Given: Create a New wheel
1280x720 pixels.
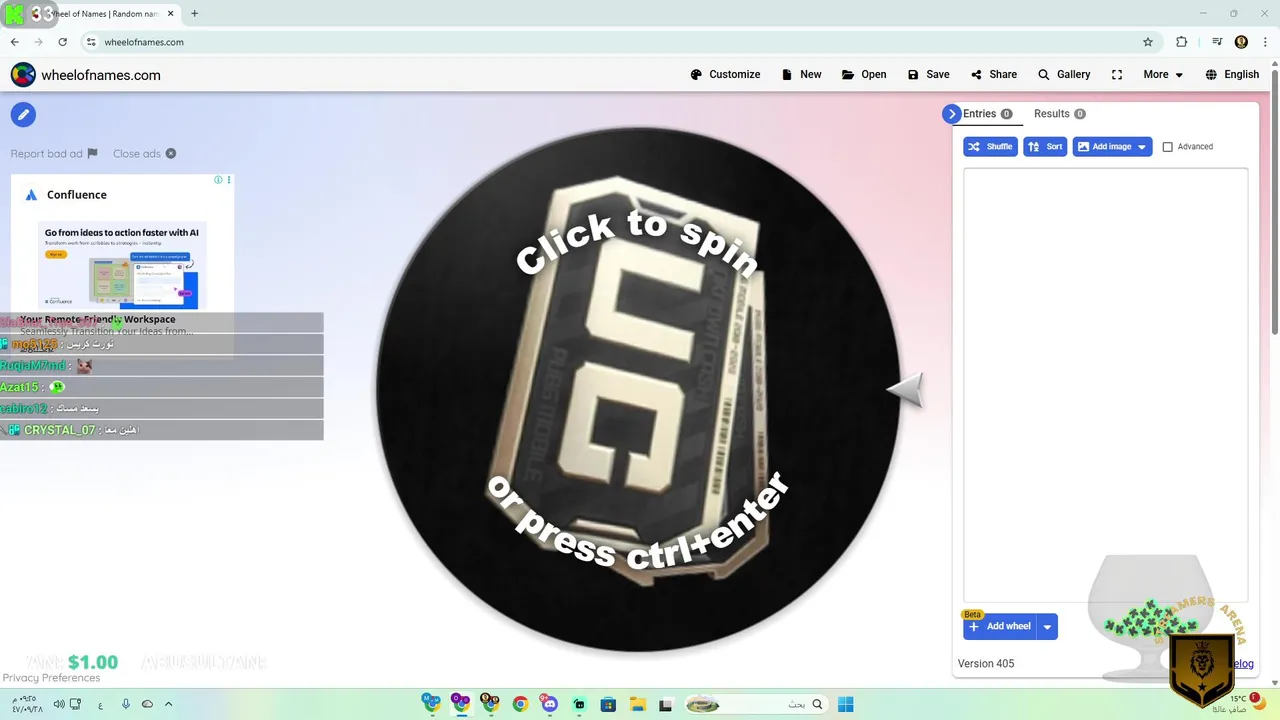Looking at the screenshot, I should point(801,74).
